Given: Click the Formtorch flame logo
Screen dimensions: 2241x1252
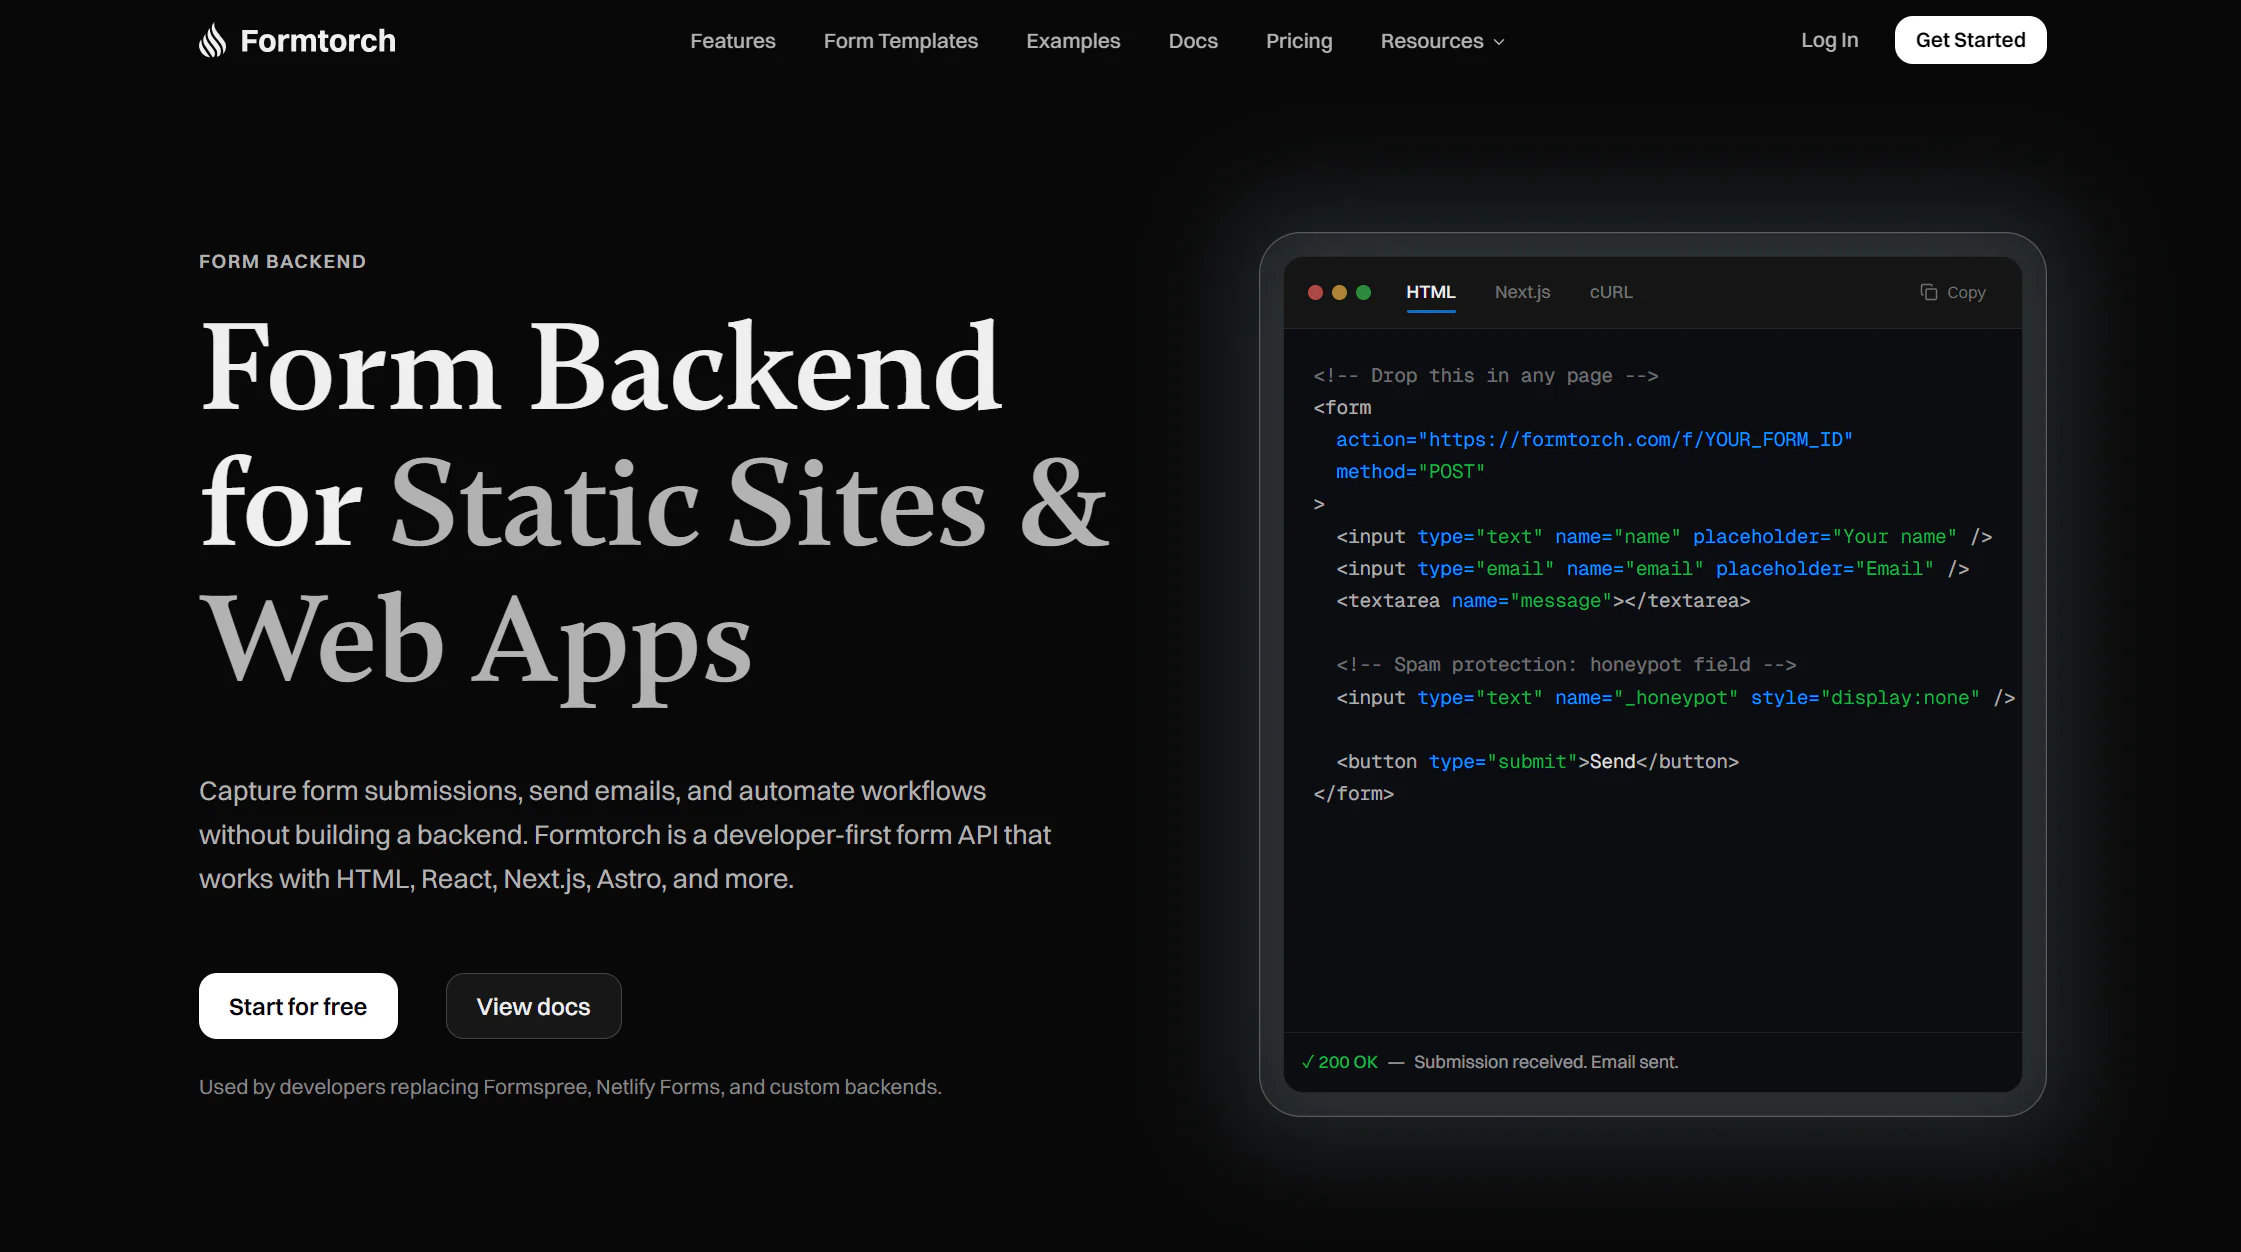Looking at the screenshot, I should (213, 39).
